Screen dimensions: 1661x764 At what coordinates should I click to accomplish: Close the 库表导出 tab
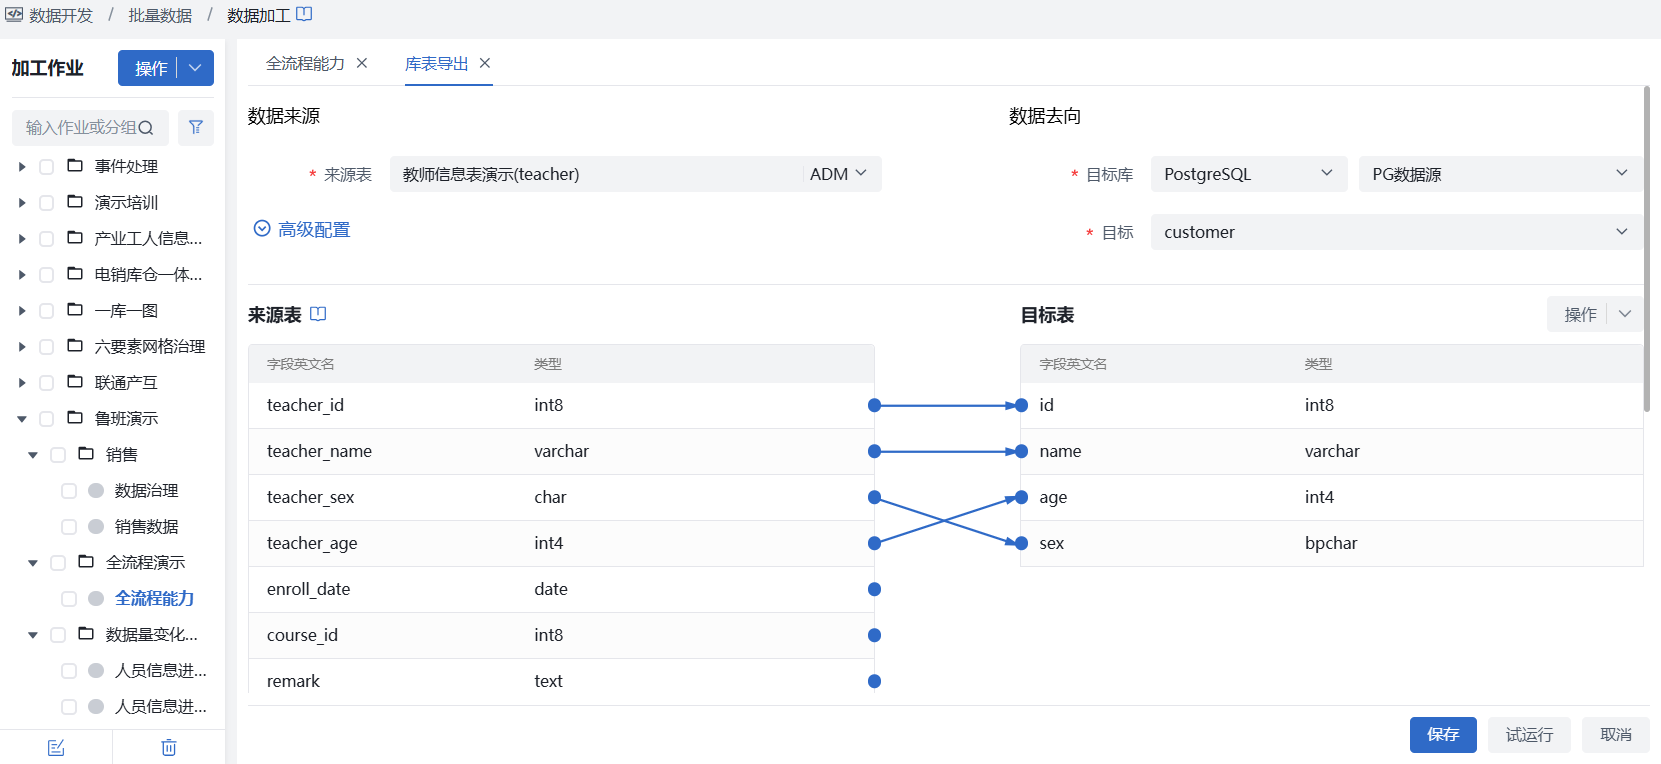point(485,63)
